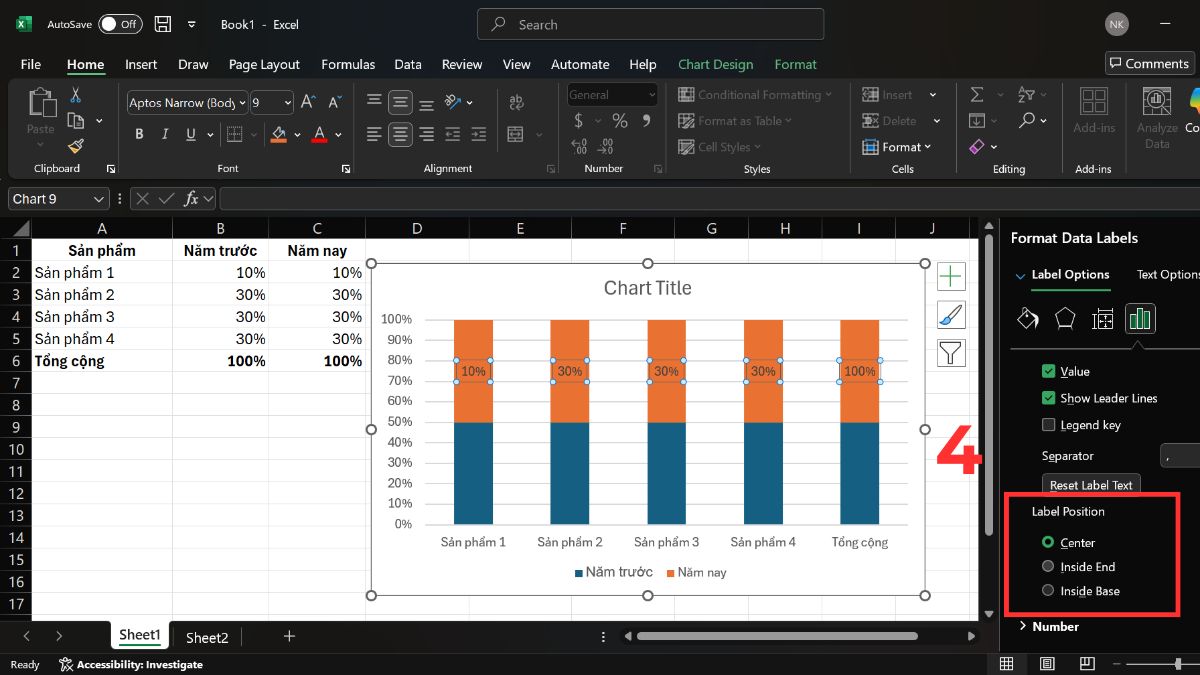
Task: Open the Comments button
Action: (1149, 63)
